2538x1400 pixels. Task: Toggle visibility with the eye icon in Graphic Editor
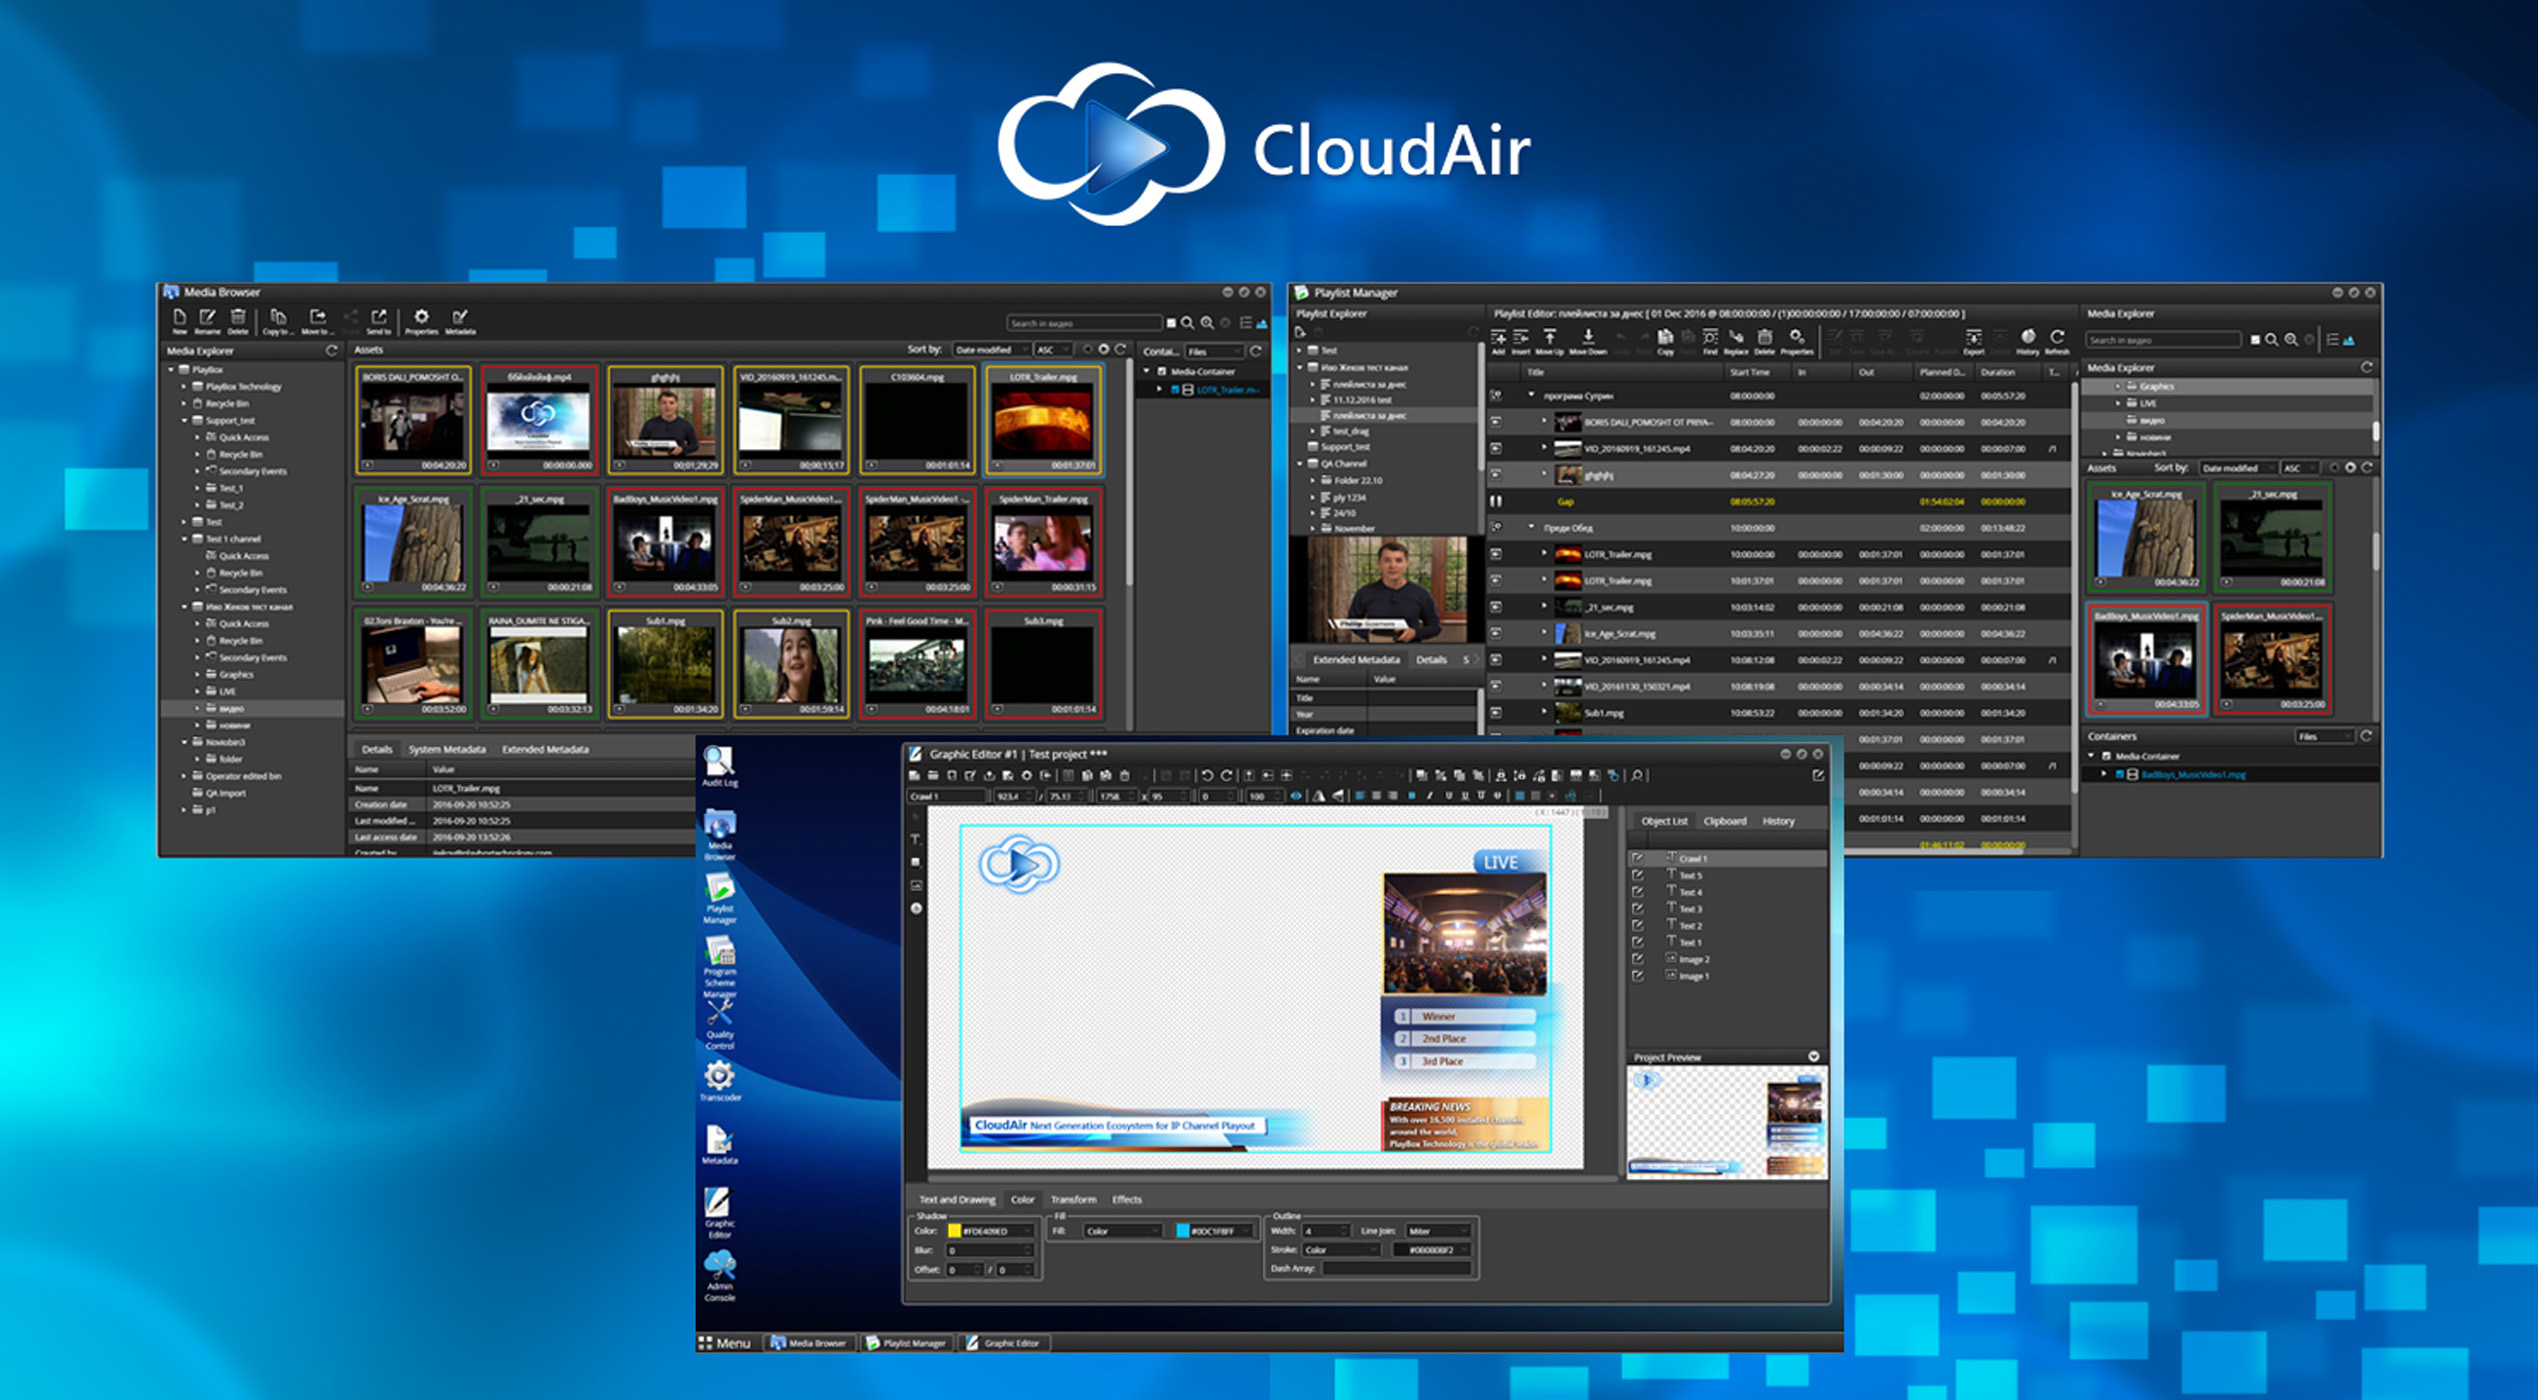(1297, 797)
